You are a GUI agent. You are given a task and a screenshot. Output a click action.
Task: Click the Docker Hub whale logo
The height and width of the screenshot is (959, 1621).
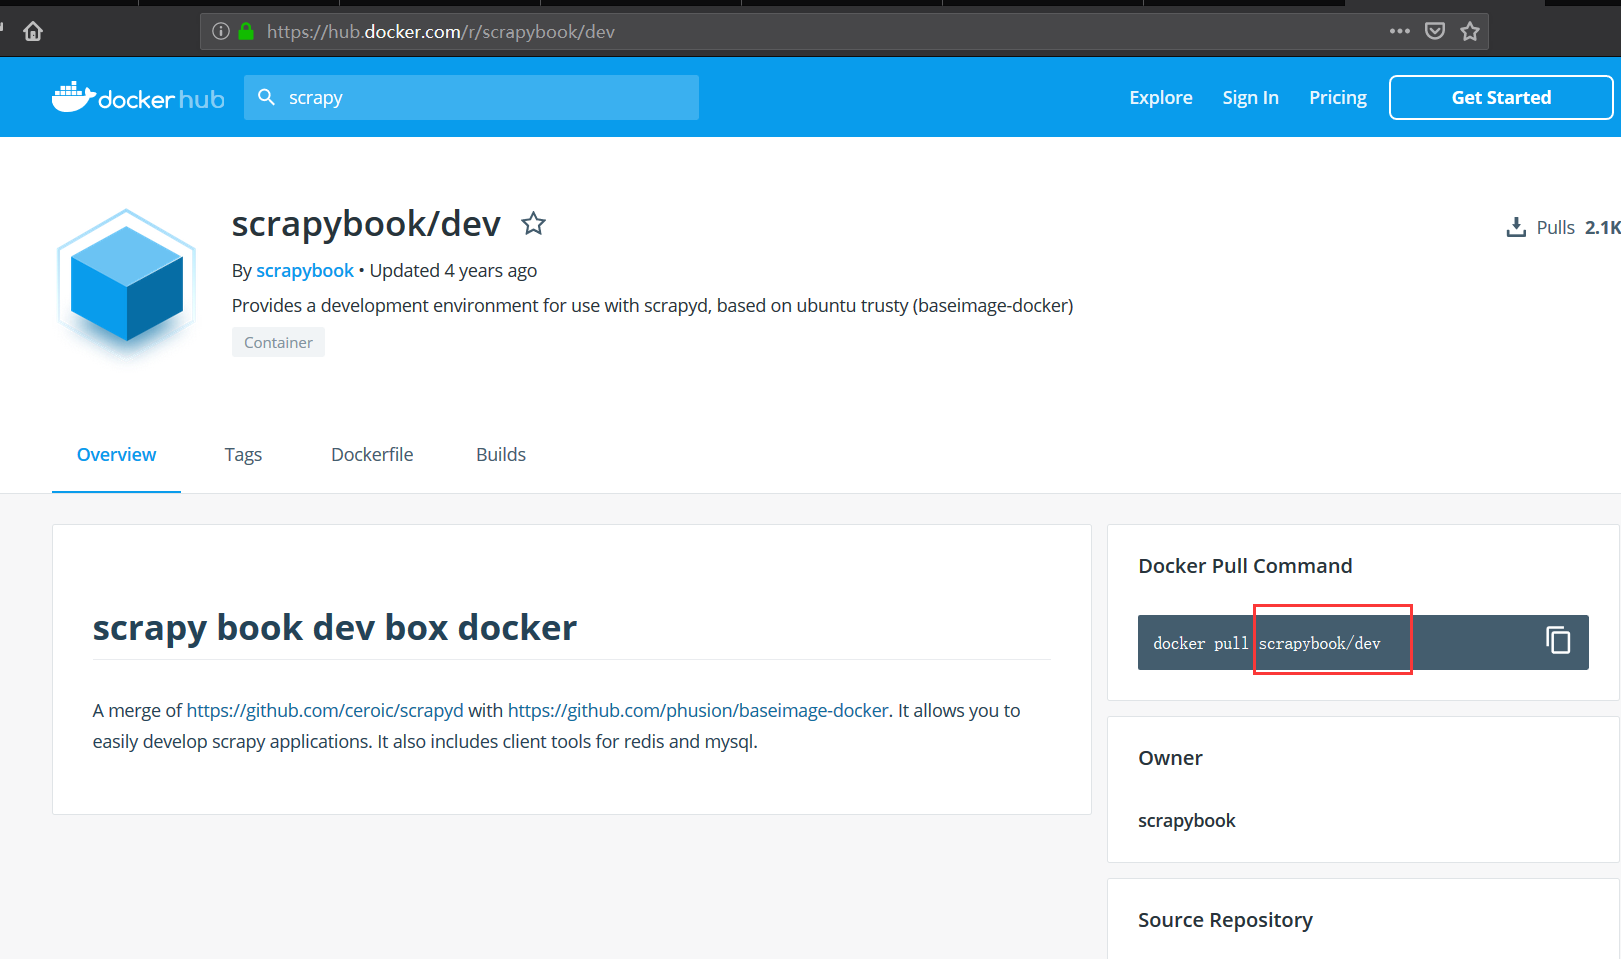pyautogui.click(x=138, y=97)
